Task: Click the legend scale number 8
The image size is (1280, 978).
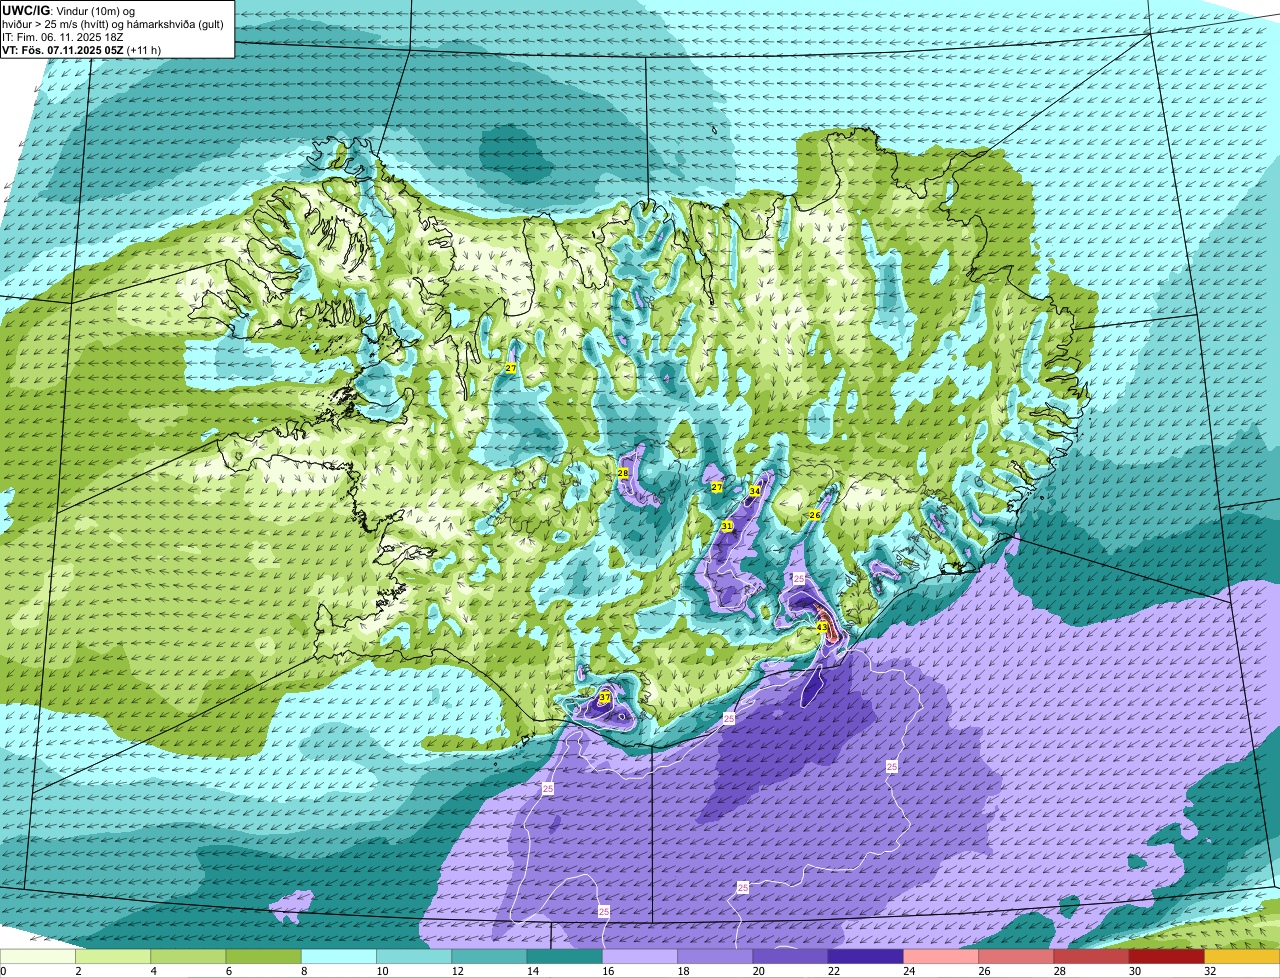Action: coord(302,971)
